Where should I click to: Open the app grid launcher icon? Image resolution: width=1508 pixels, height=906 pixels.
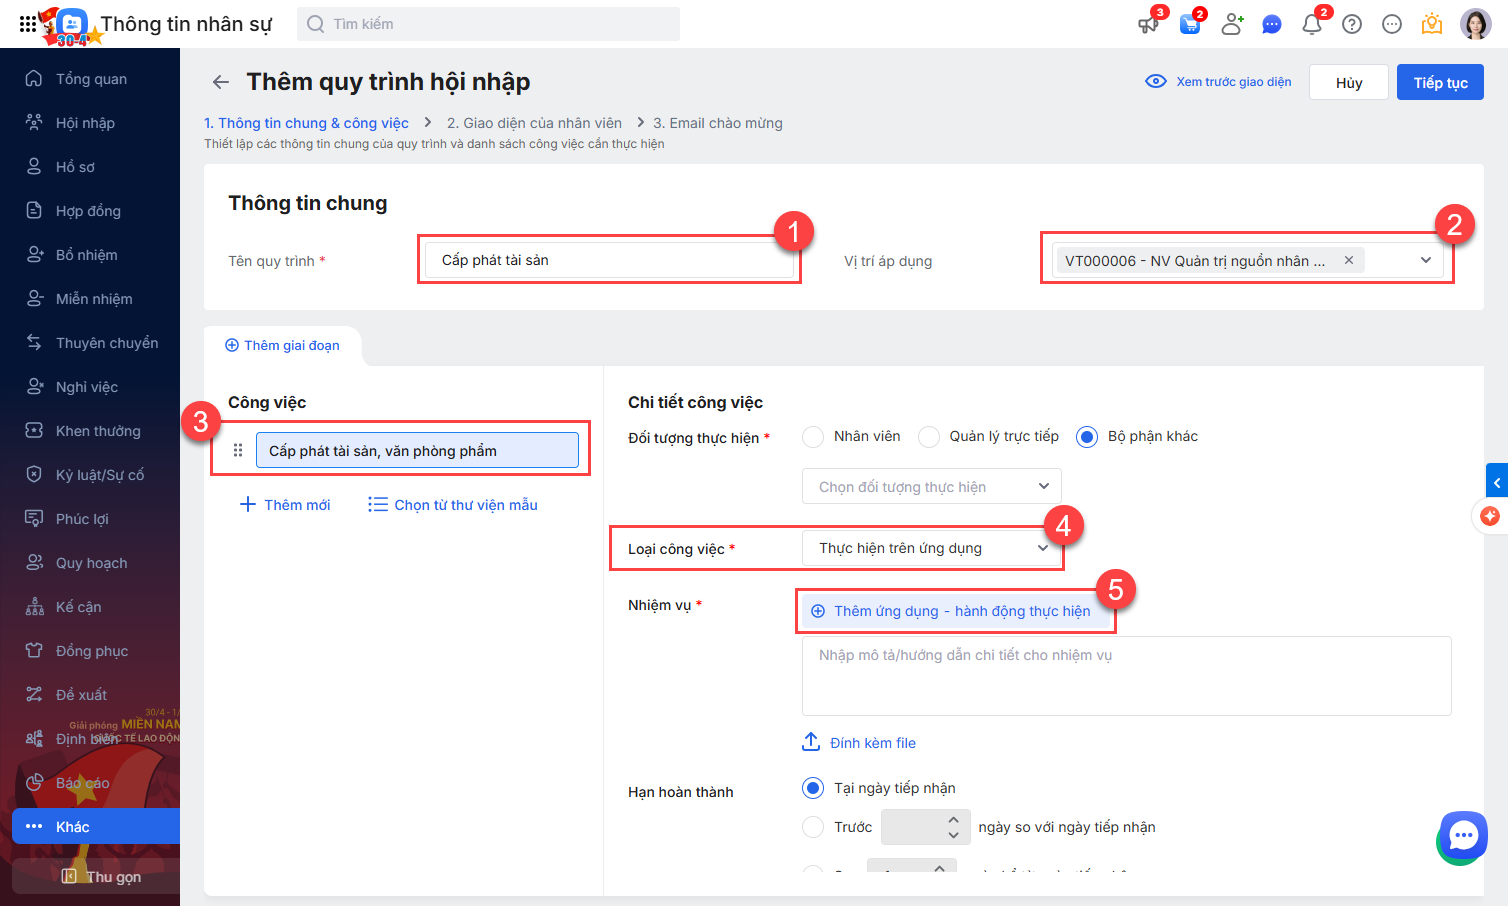(28, 24)
